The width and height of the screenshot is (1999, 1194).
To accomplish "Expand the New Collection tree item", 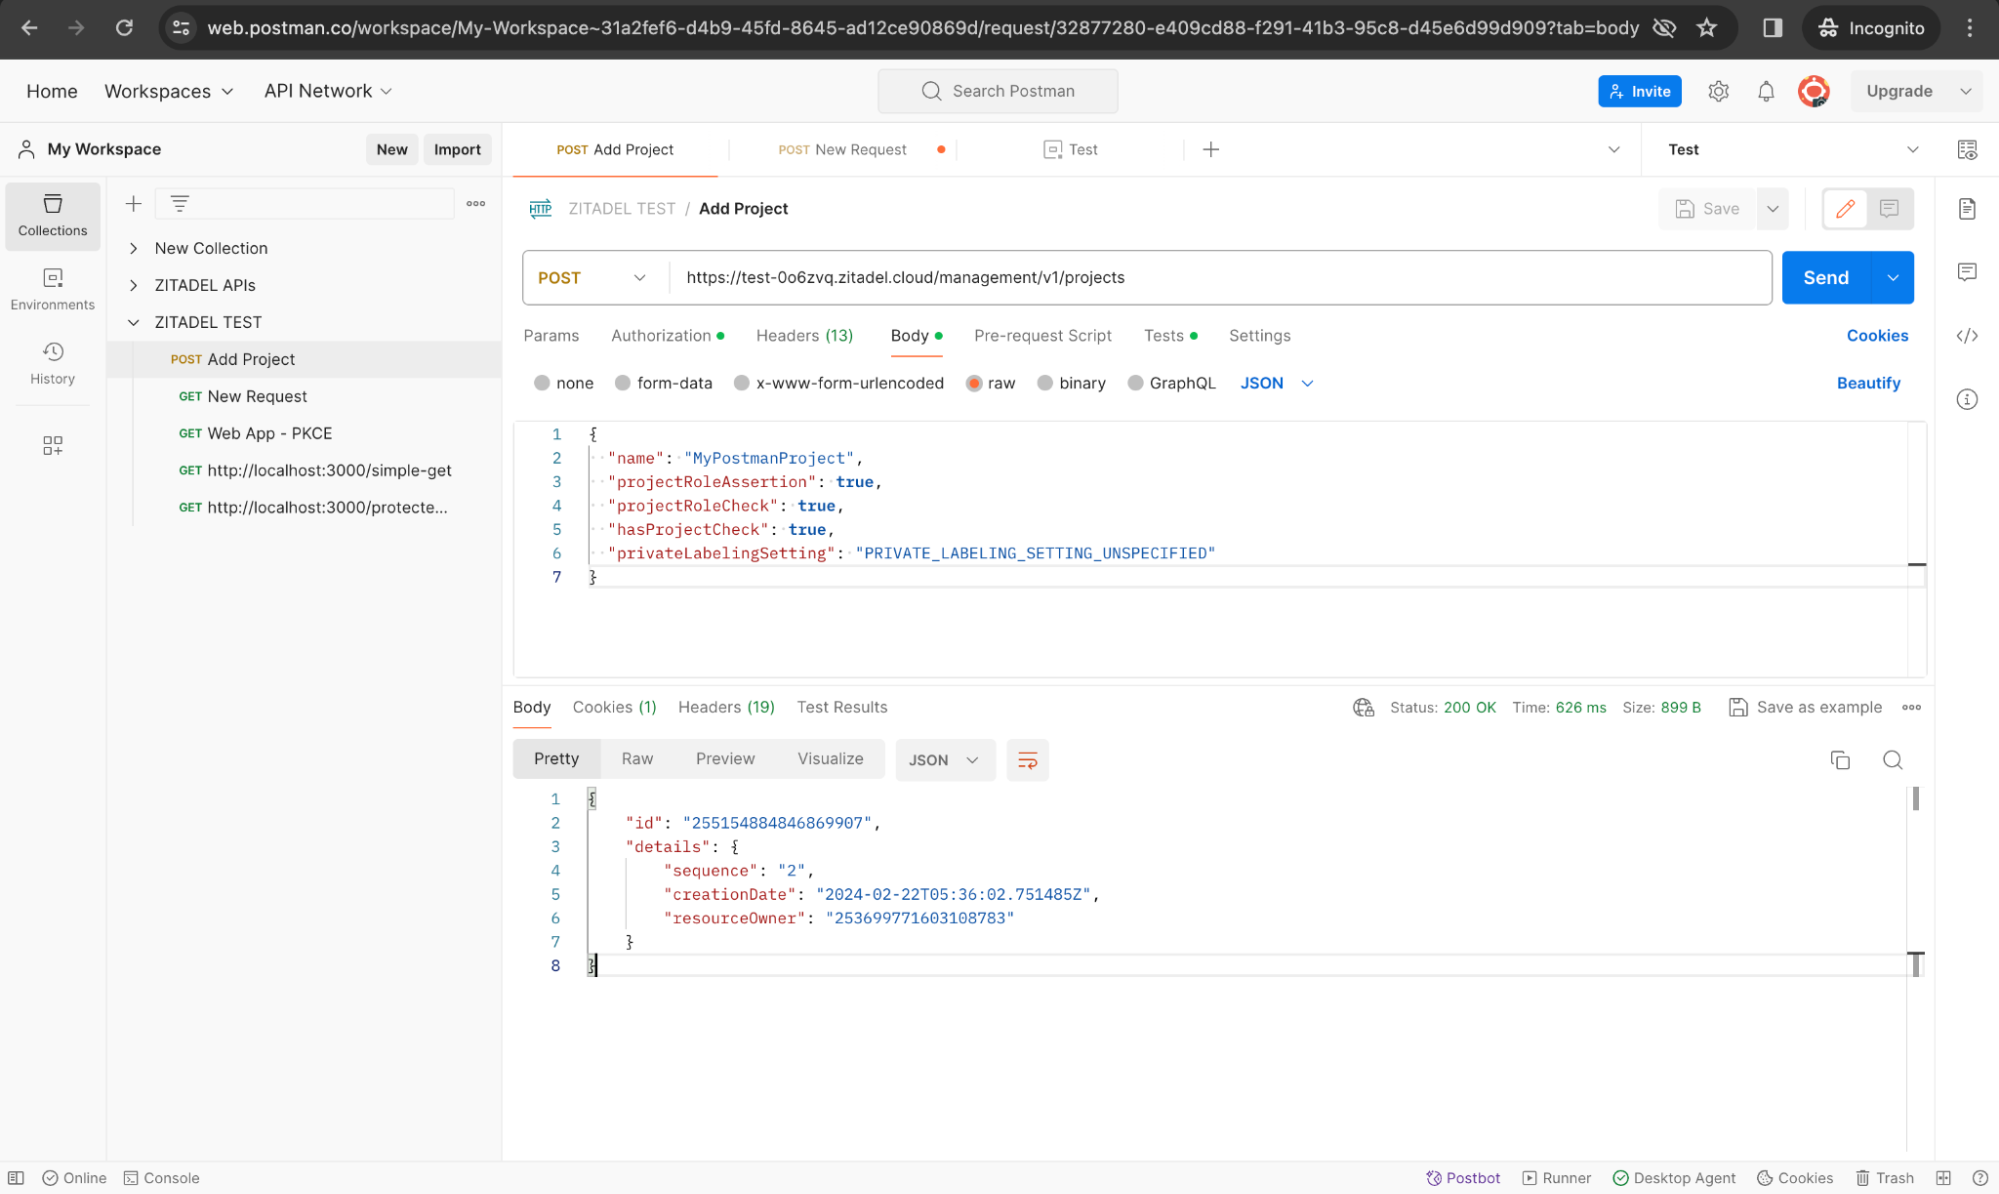I will [133, 248].
